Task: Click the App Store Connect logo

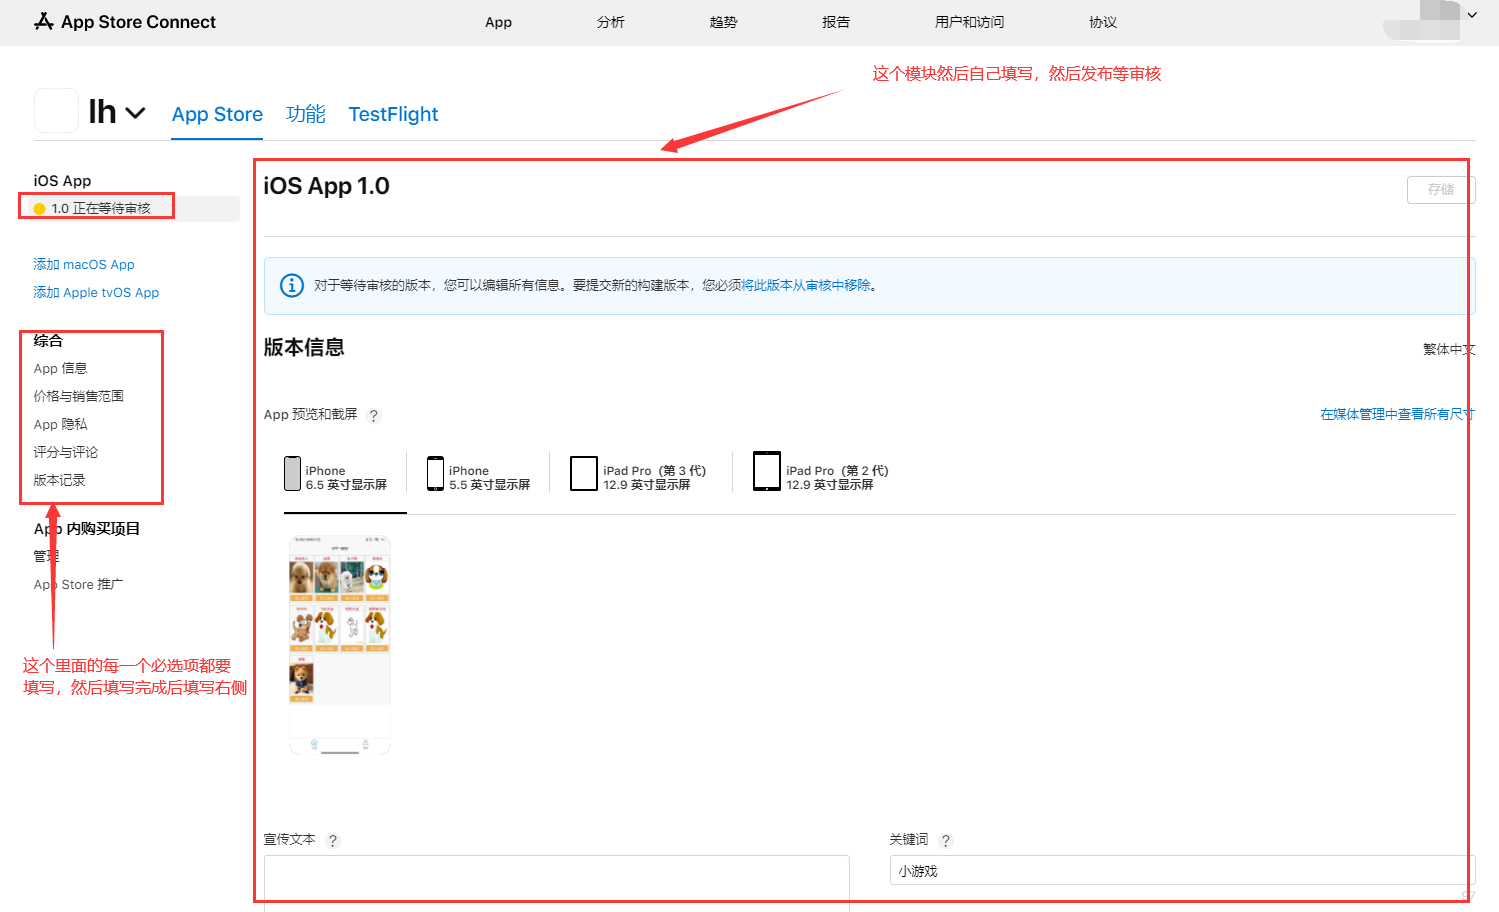Action: (125, 22)
